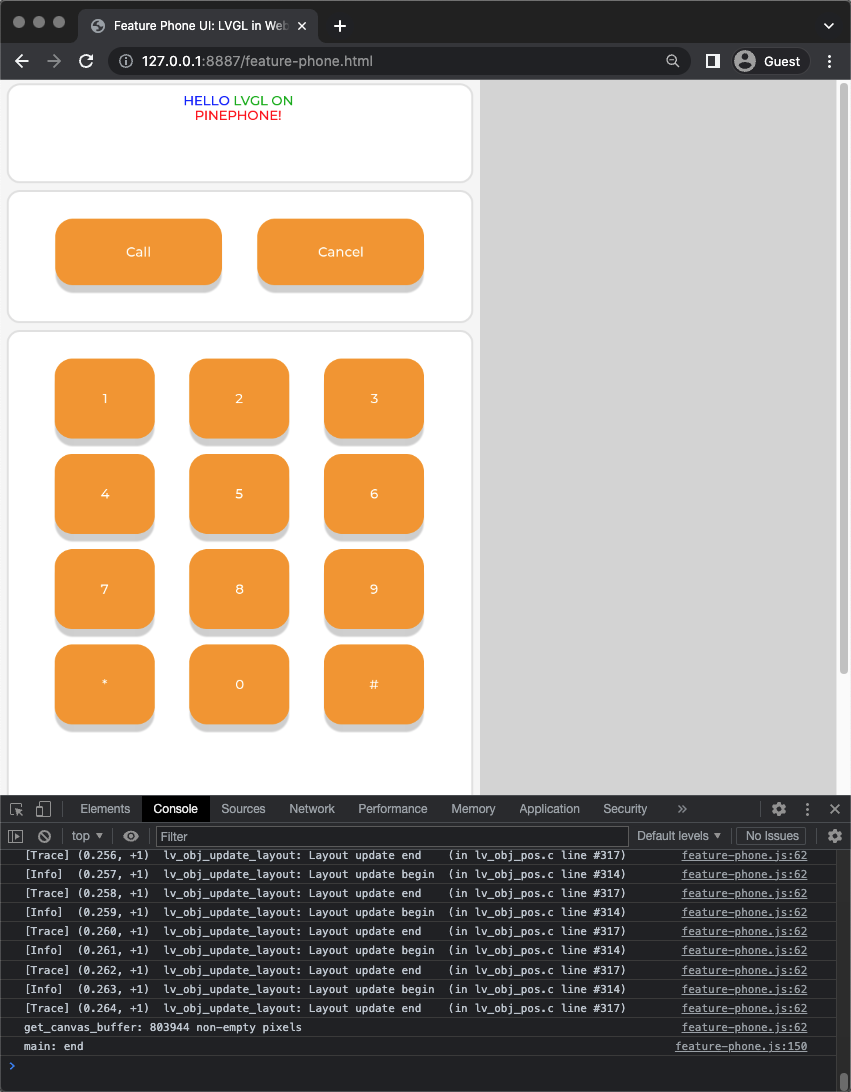Open DevTools settings gear icon
This screenshot has width=851, height=1092.
(779, 809)
